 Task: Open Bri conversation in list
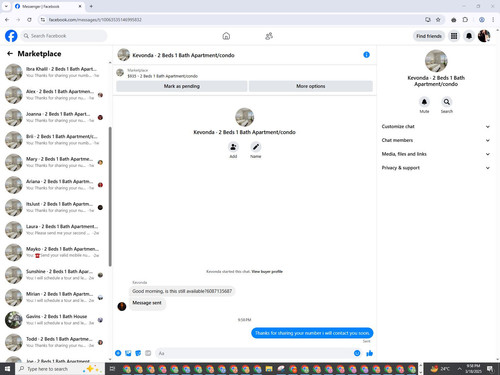[x=55, y=140]
